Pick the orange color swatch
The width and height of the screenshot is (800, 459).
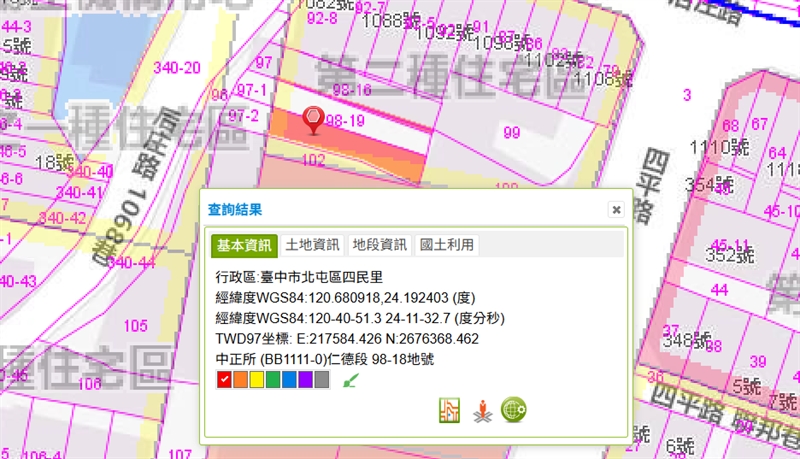tap(240, 380)
